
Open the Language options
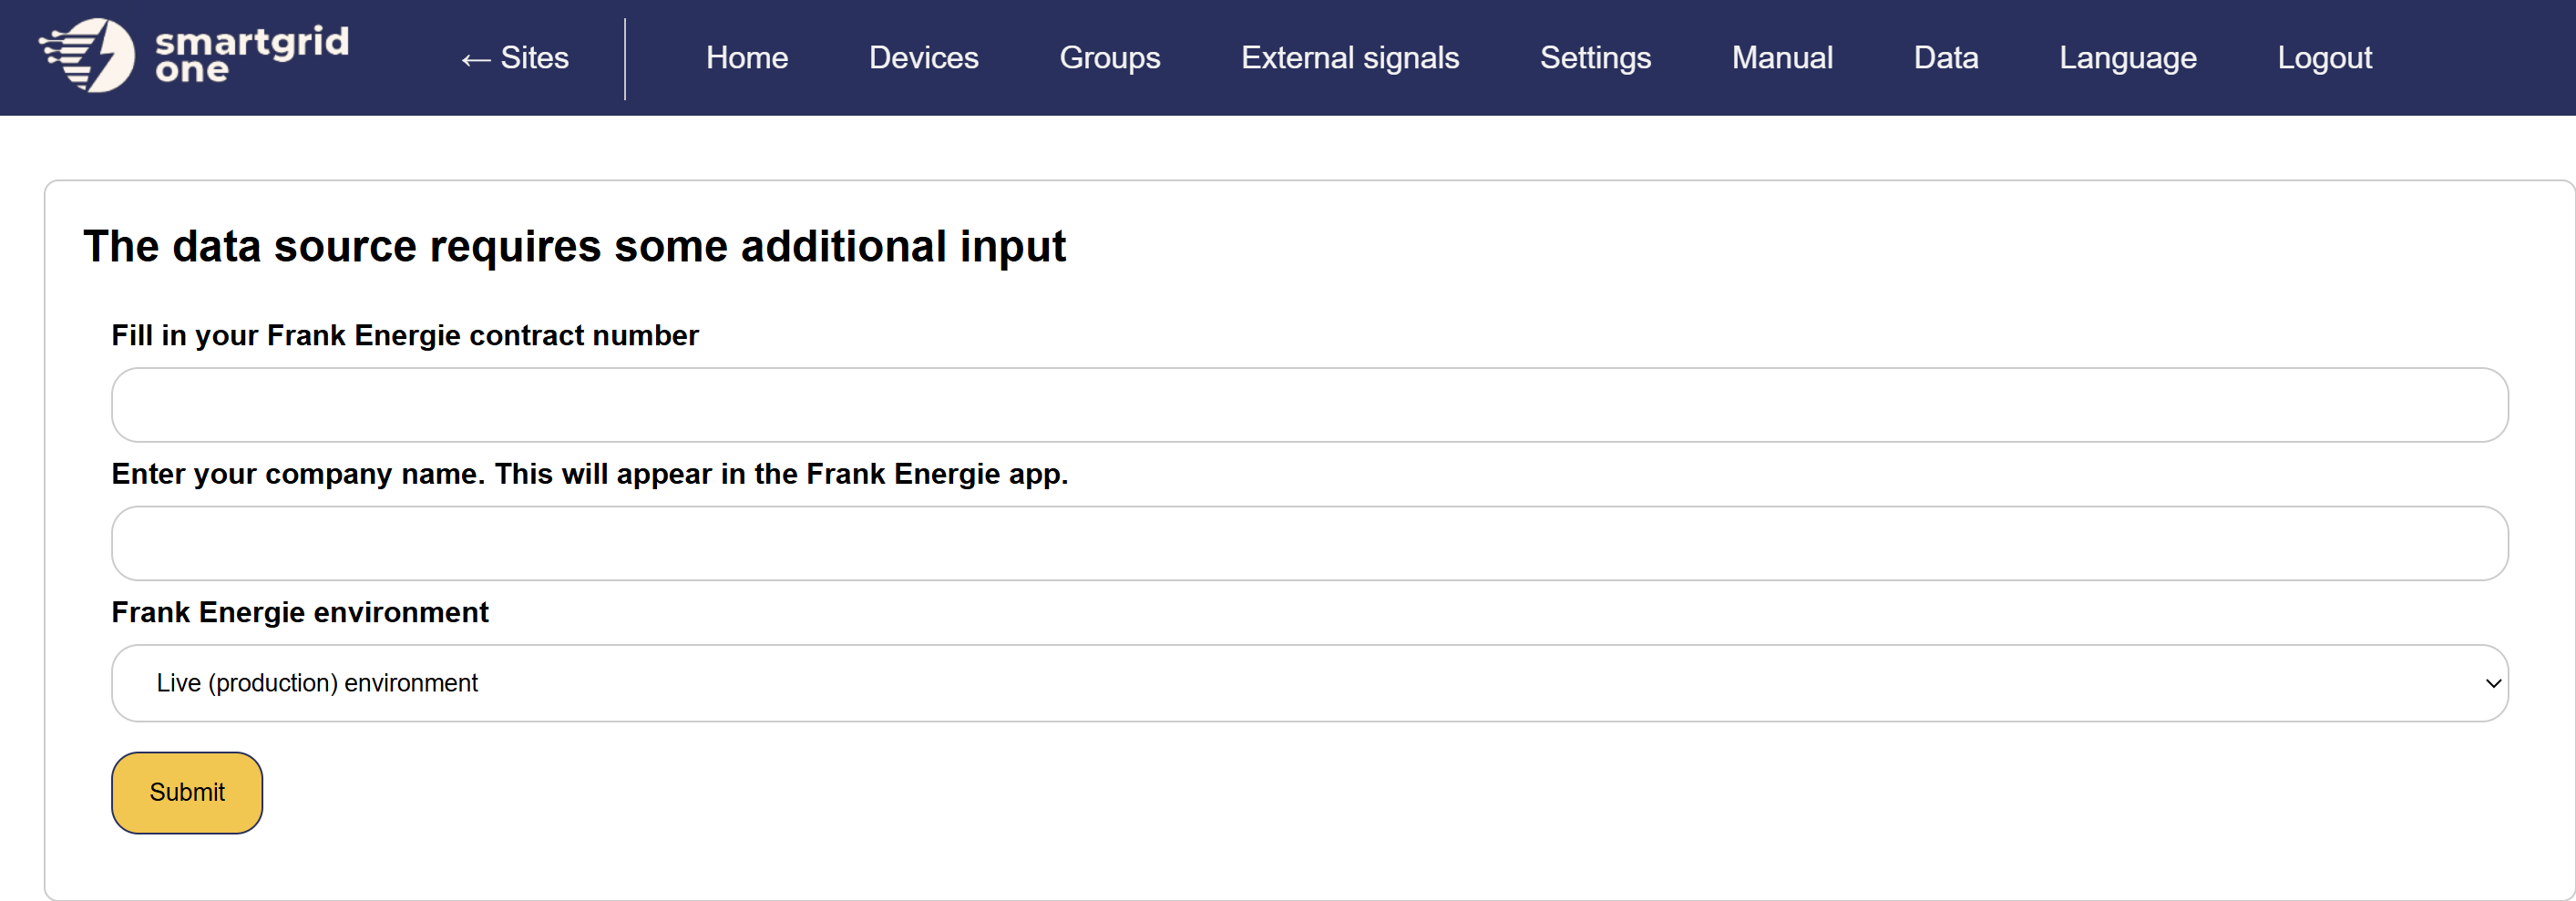pyautogui.click(x=2127, y=58)
